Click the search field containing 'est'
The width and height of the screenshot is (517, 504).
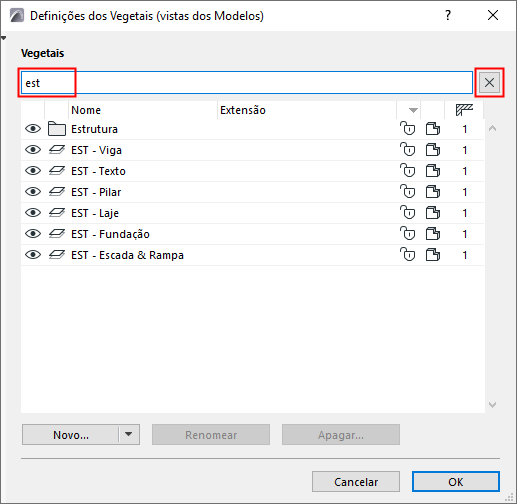(246, 82)
